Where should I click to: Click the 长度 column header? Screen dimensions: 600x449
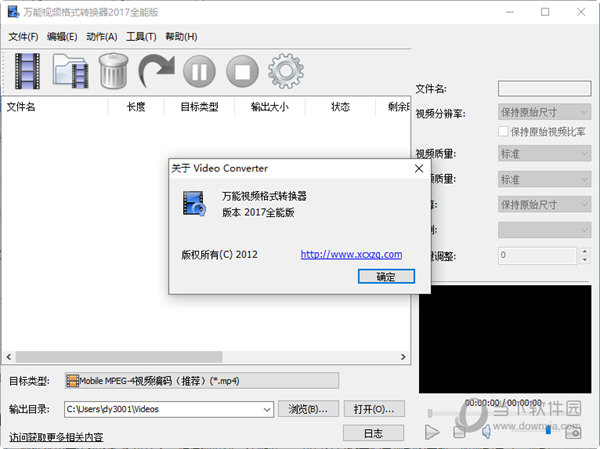point(136,107)
